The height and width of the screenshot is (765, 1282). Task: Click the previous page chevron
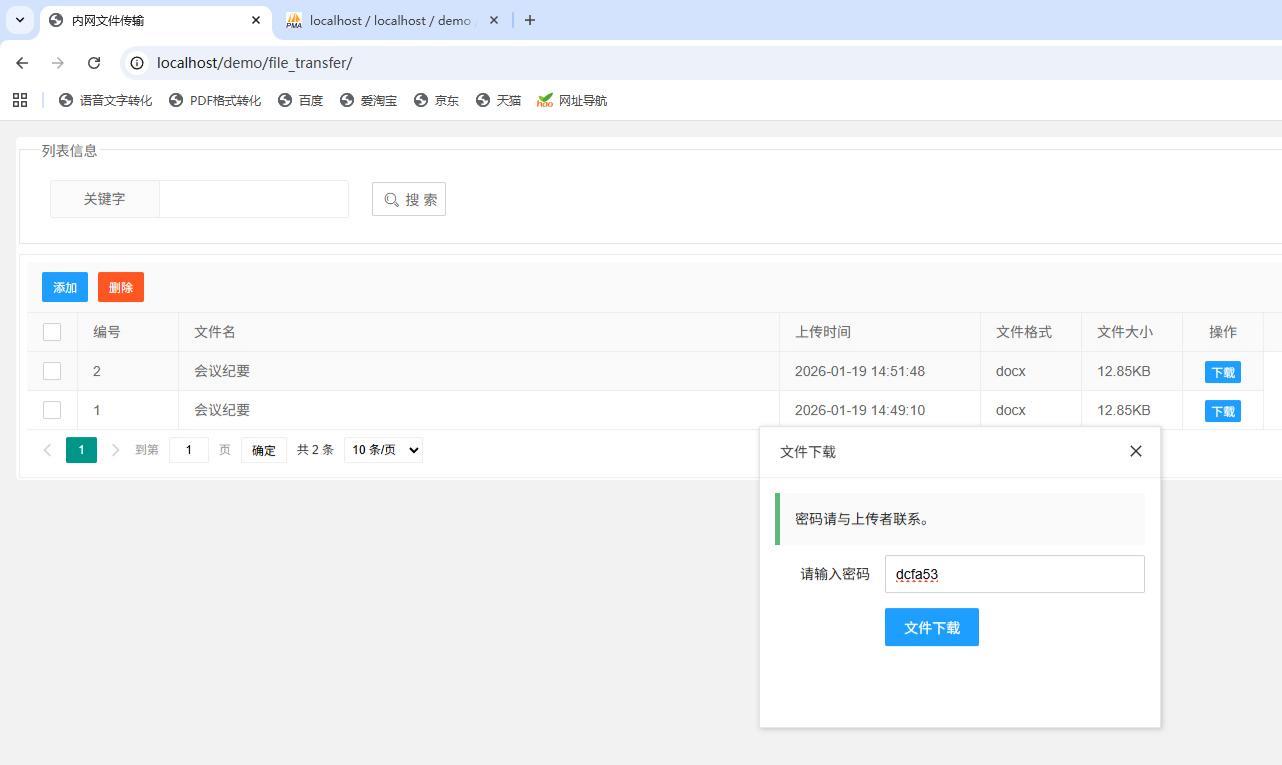pyautogui.click(x=47, y=449)
